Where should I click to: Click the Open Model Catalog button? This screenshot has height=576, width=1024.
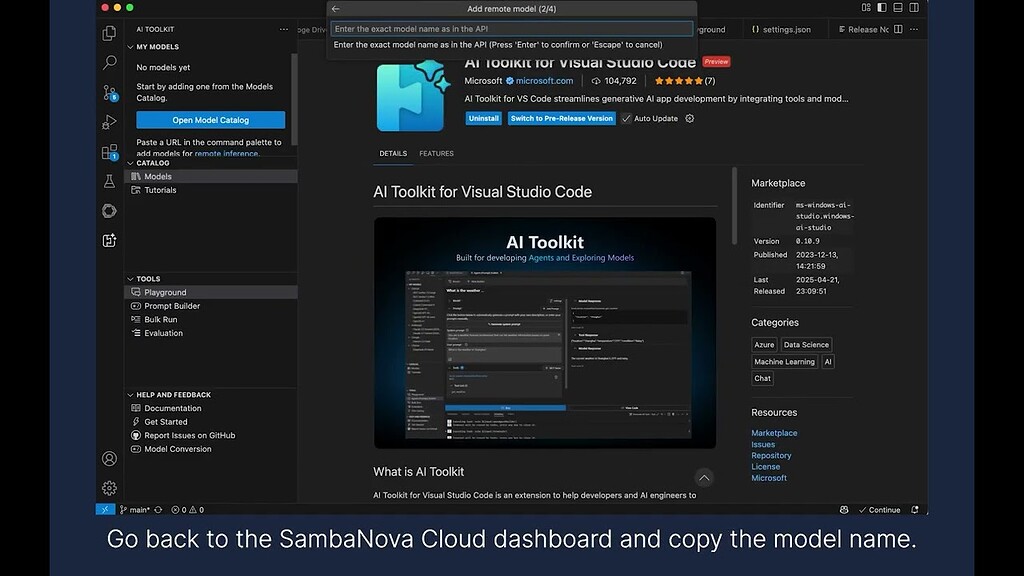(209, 119)
